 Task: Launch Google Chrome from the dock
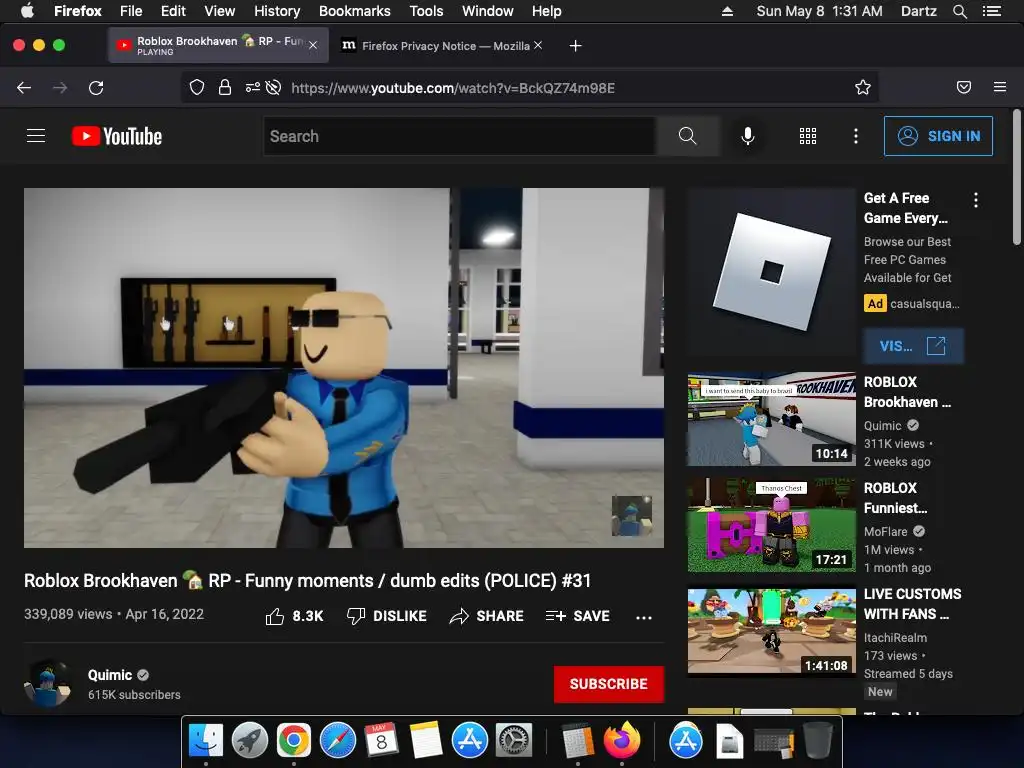click(294, 740)
